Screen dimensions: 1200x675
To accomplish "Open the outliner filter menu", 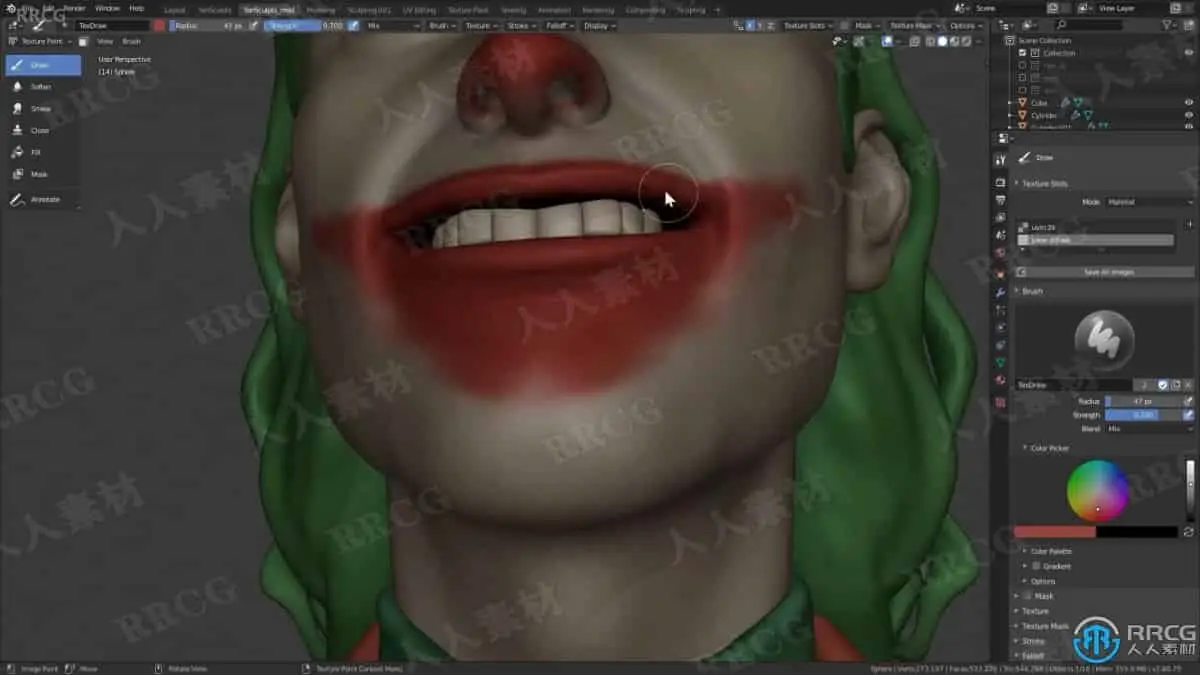I will coord(1170,25).
